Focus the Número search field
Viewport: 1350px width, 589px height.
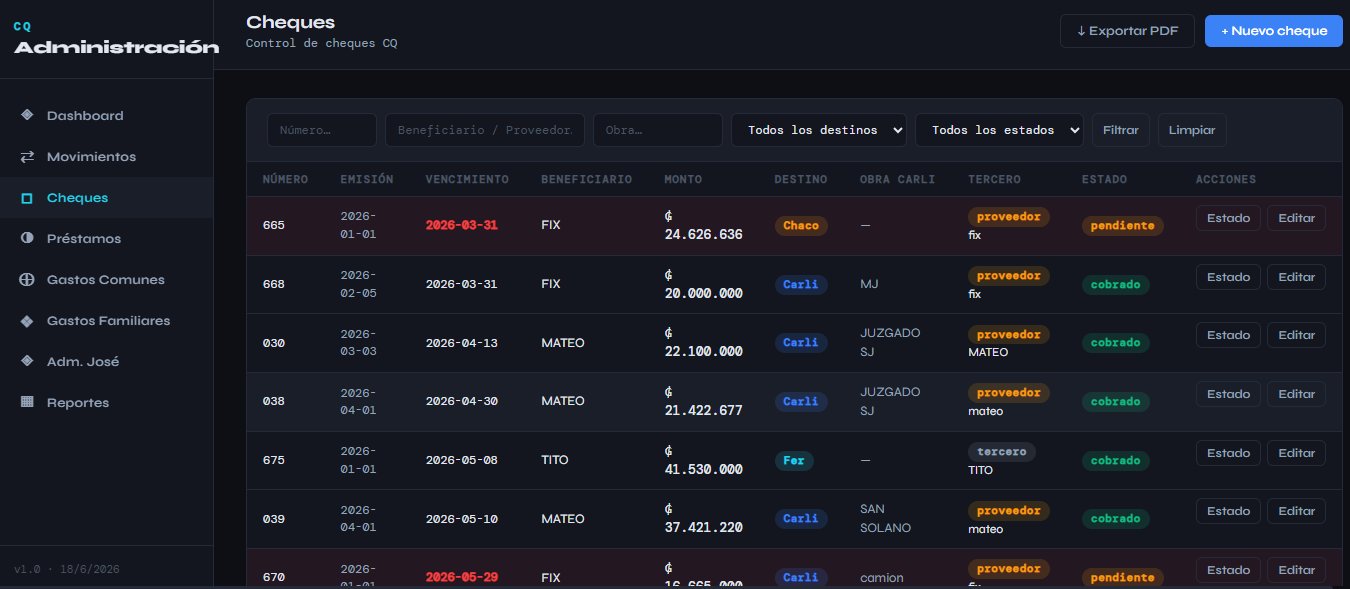(x=322, y=130)
